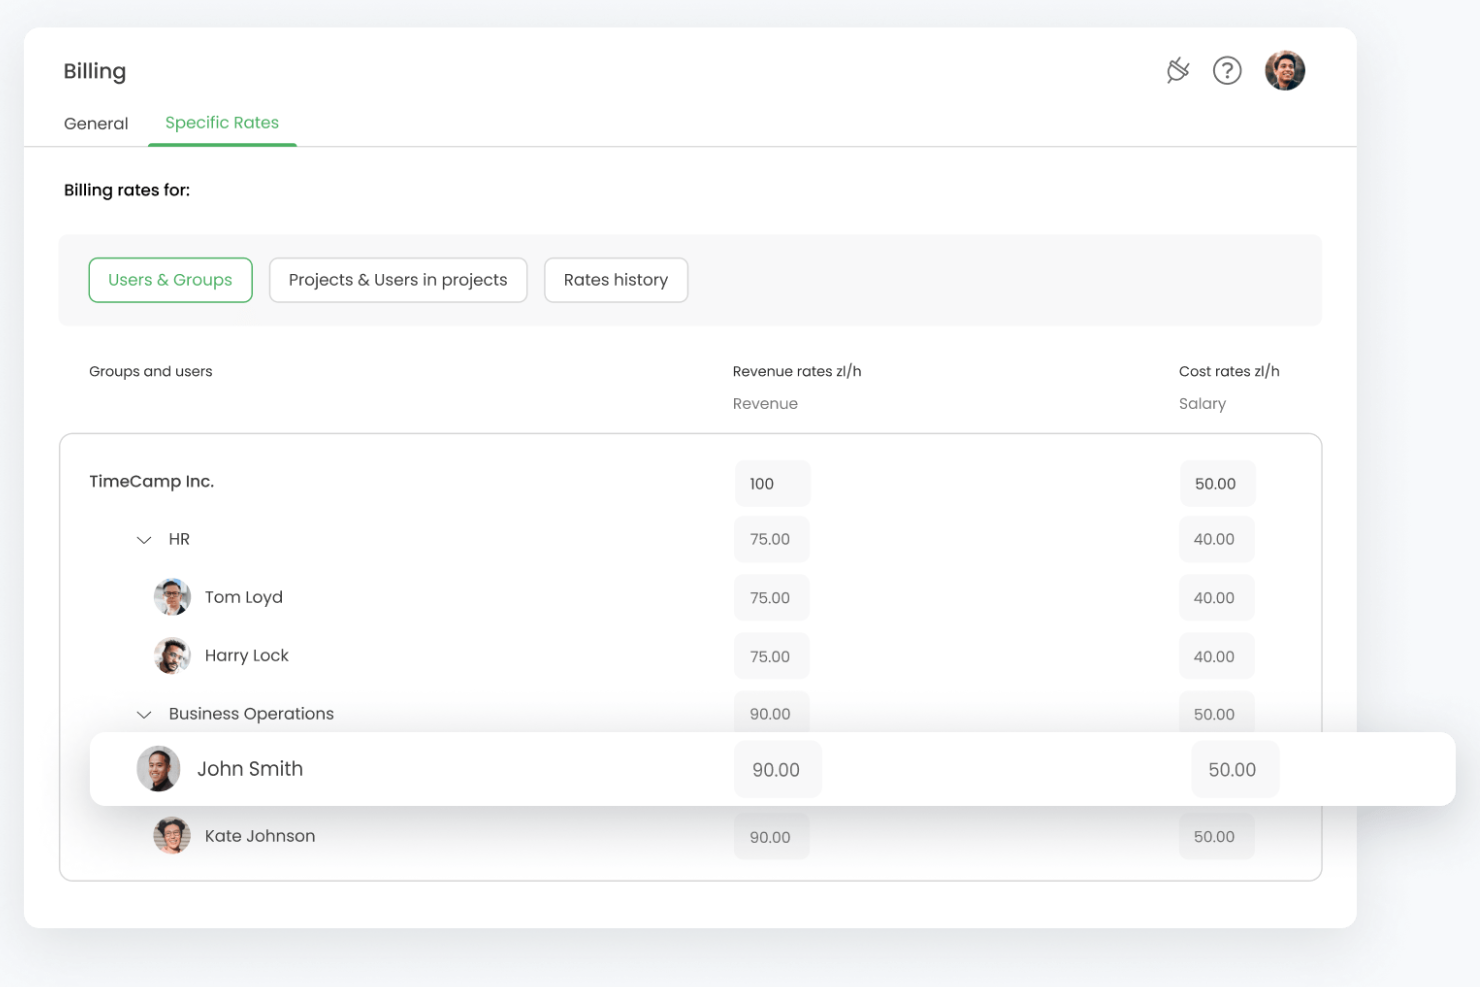Edit Tom Loyd's cost rate
The height and width of the screenshot is (987, 1480).
(1216, 598)
